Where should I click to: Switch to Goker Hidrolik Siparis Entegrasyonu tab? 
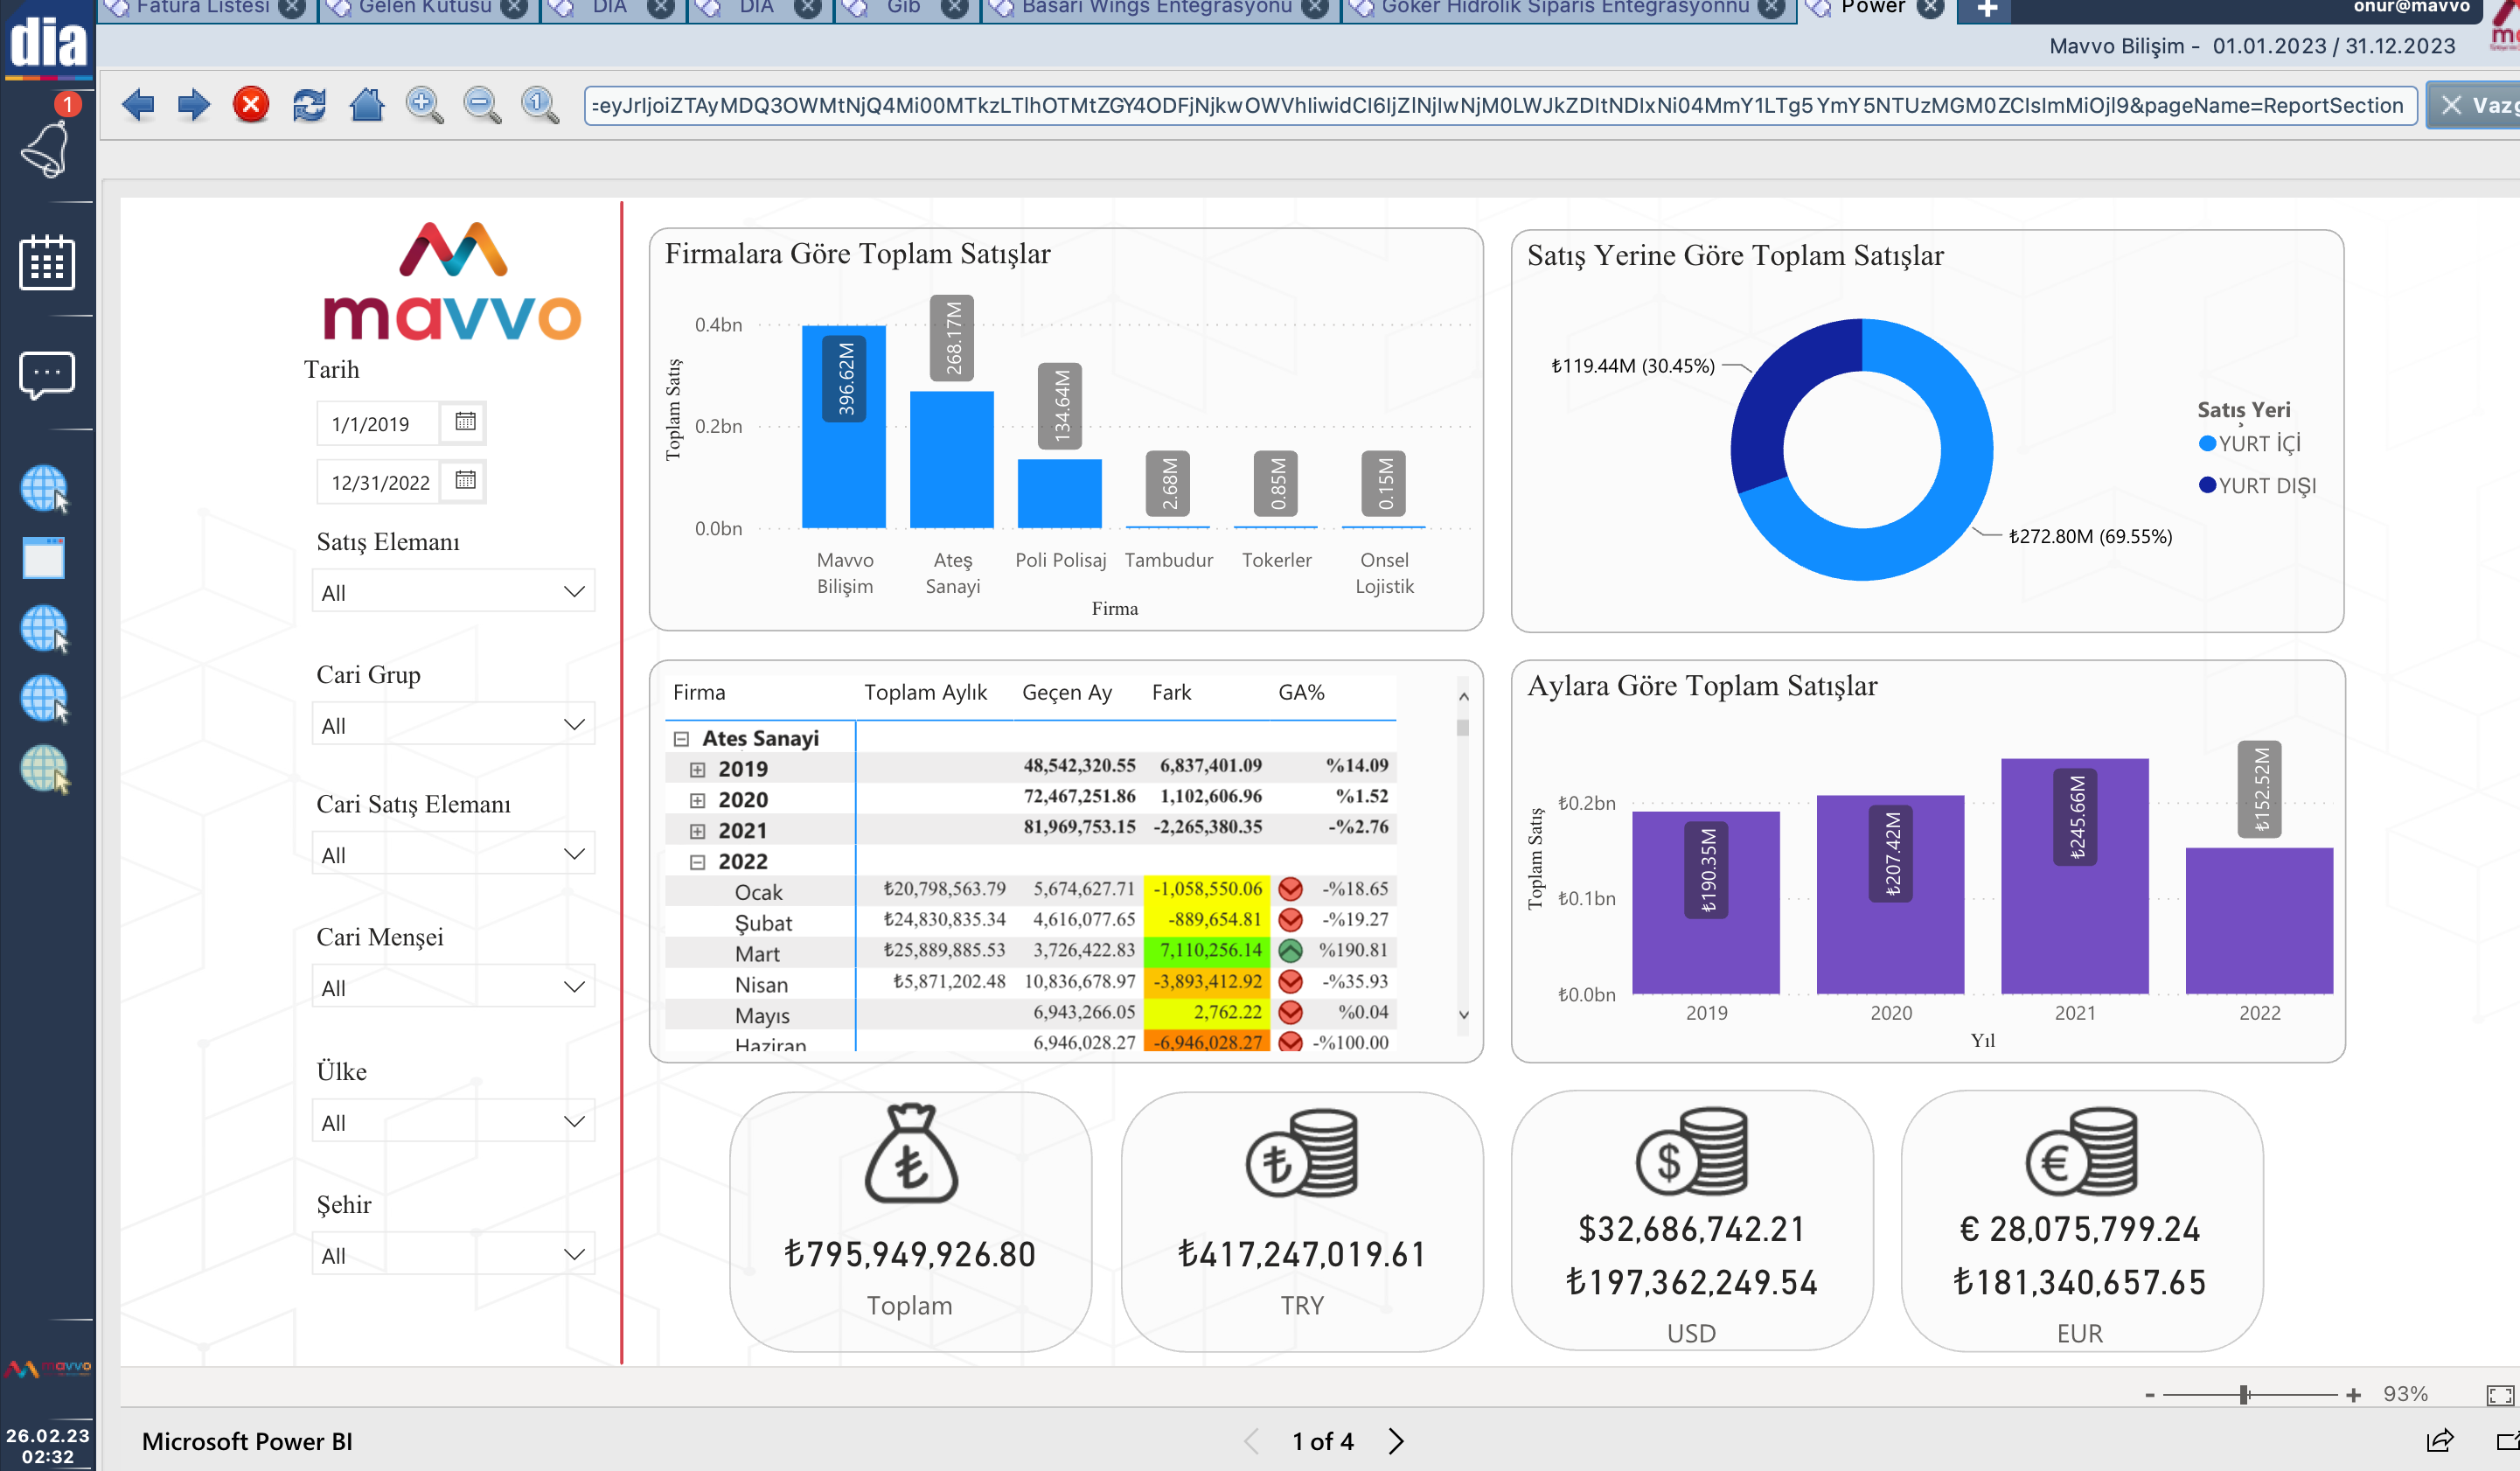click(x=1564, y=8)
